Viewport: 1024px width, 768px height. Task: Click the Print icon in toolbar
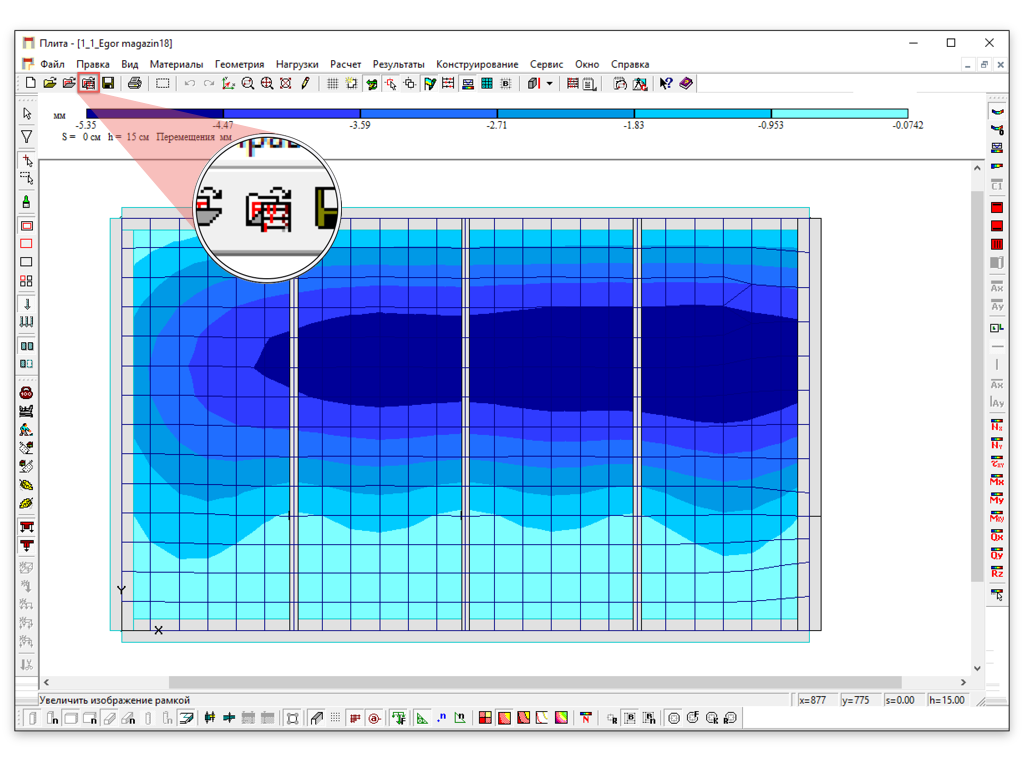134,84
